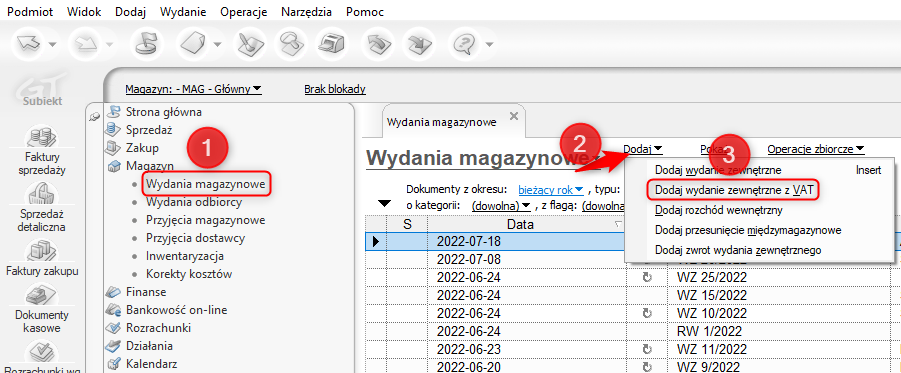Select Przyjęcia dostawcy tree item
This screenshot has width=901, height=373.
click(x=195, y=238)
